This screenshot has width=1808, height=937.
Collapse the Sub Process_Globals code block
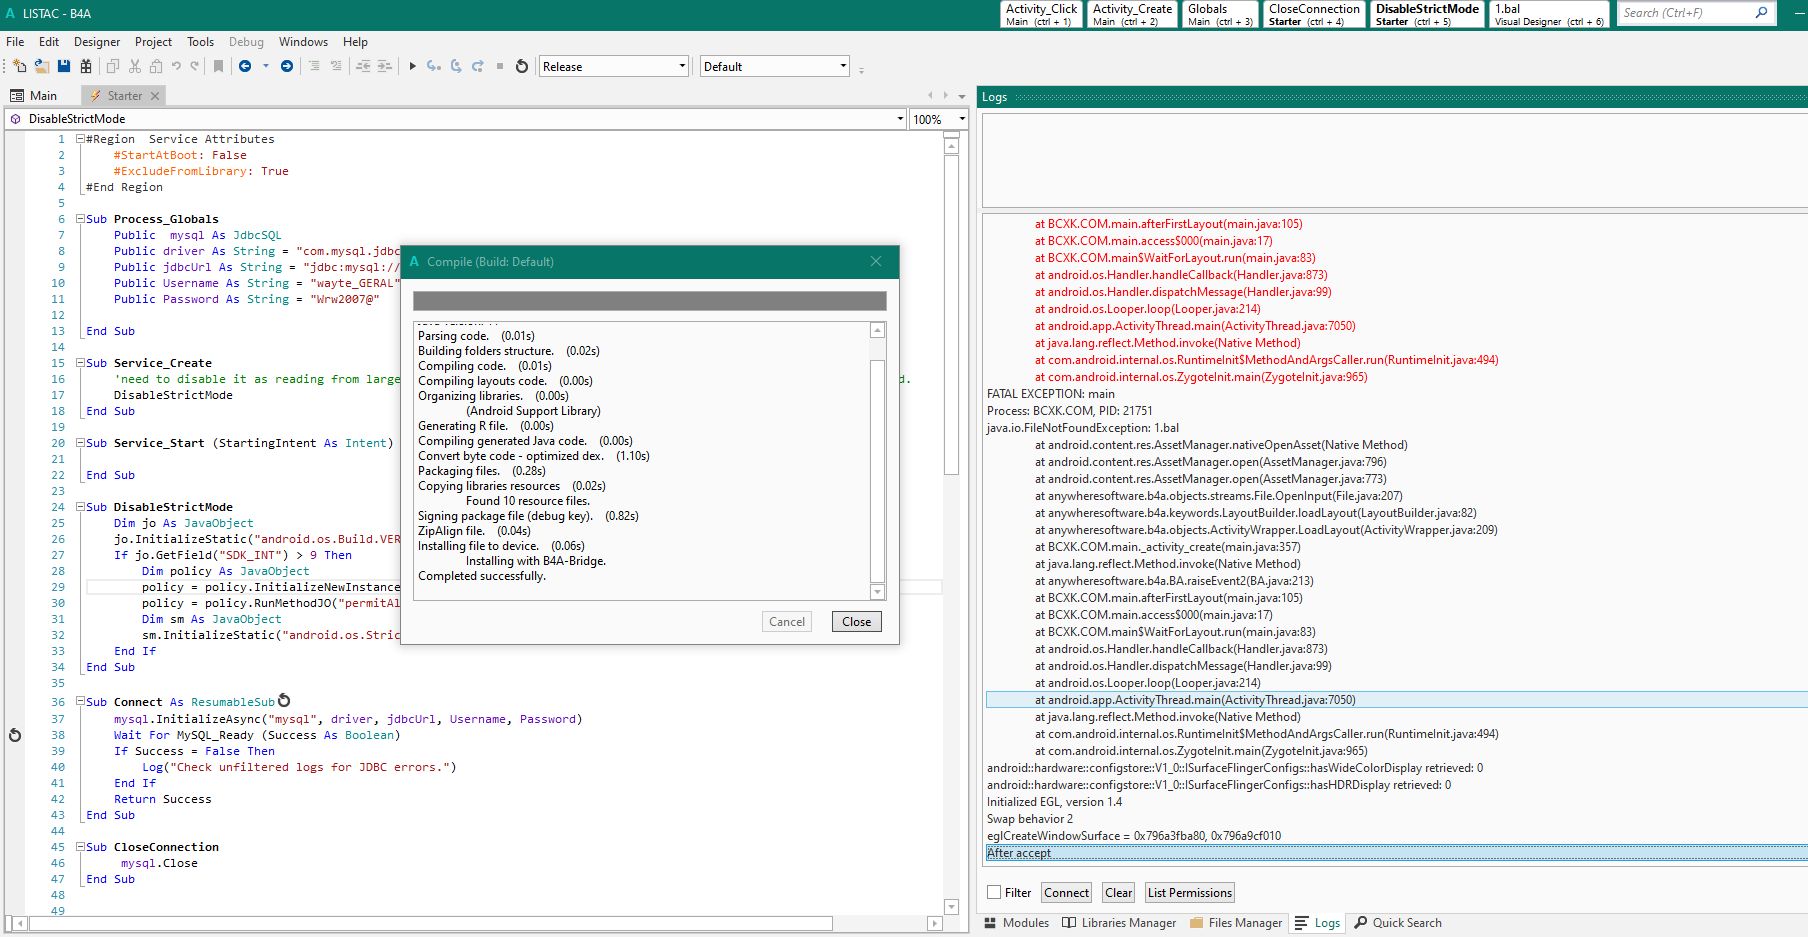[x=80, y=219]
